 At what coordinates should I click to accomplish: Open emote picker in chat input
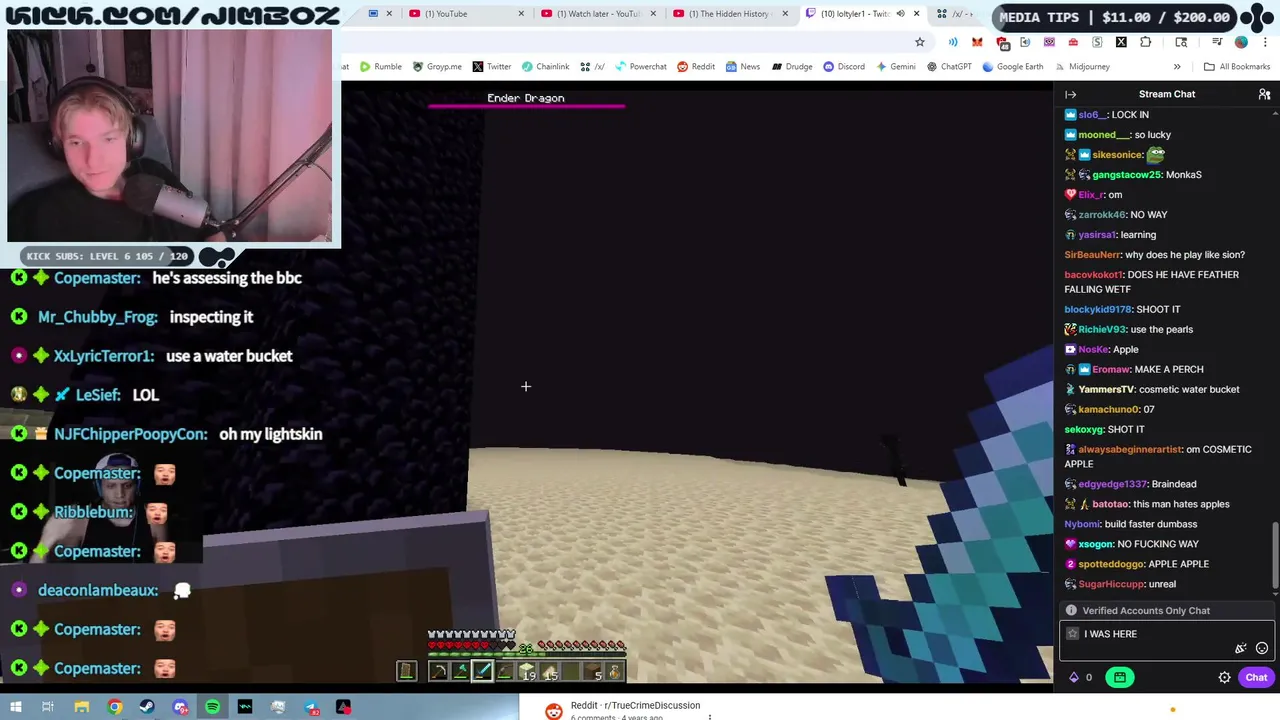click(1262, 648)
